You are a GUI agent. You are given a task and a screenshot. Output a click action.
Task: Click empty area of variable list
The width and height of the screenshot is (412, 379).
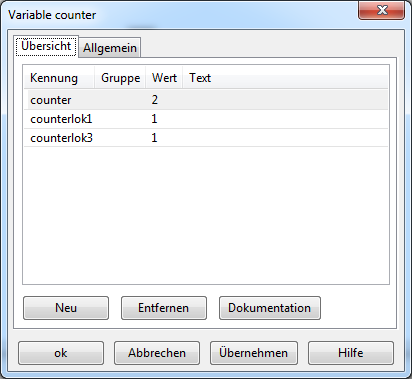coord(206,215)
